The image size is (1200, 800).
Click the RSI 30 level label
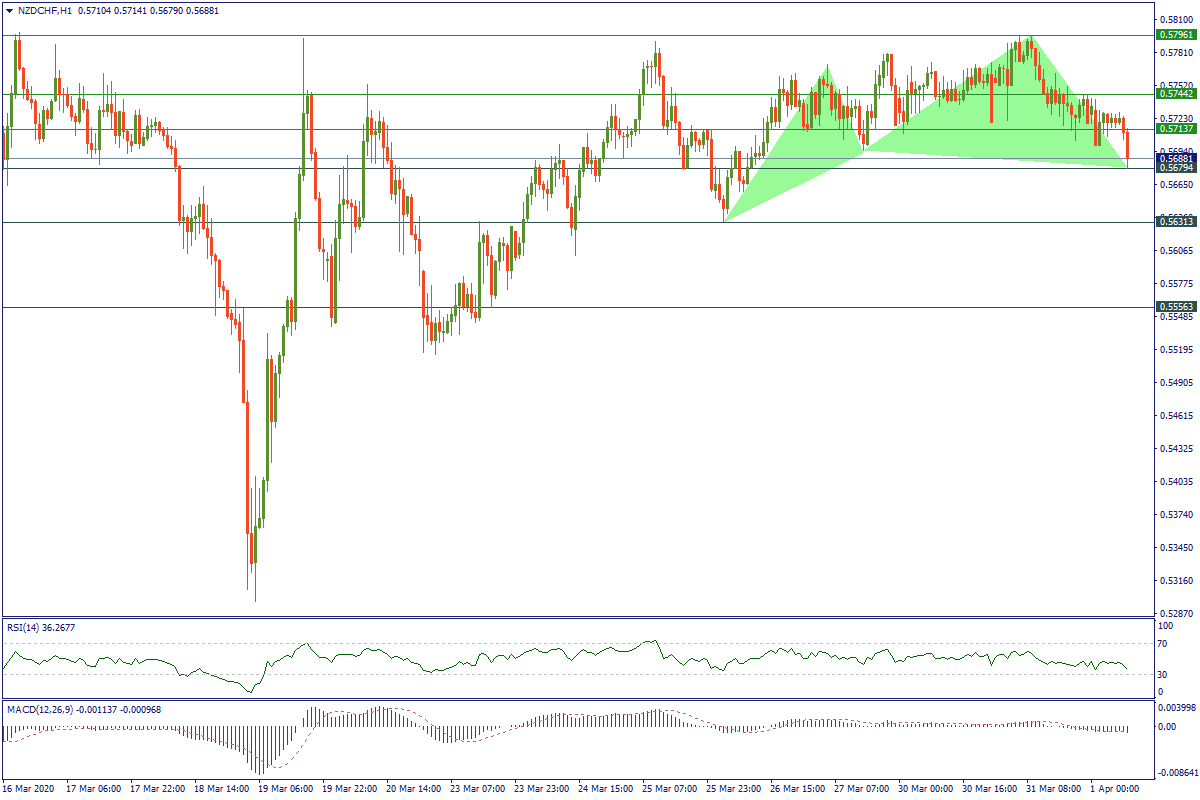1162,674
